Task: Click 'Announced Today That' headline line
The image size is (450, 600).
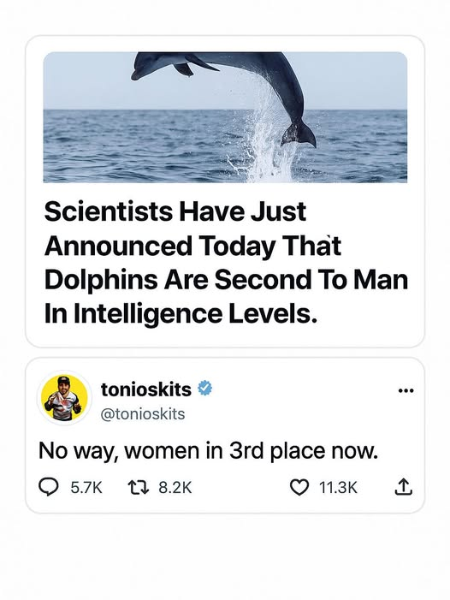Action: (x=192, y=246)
